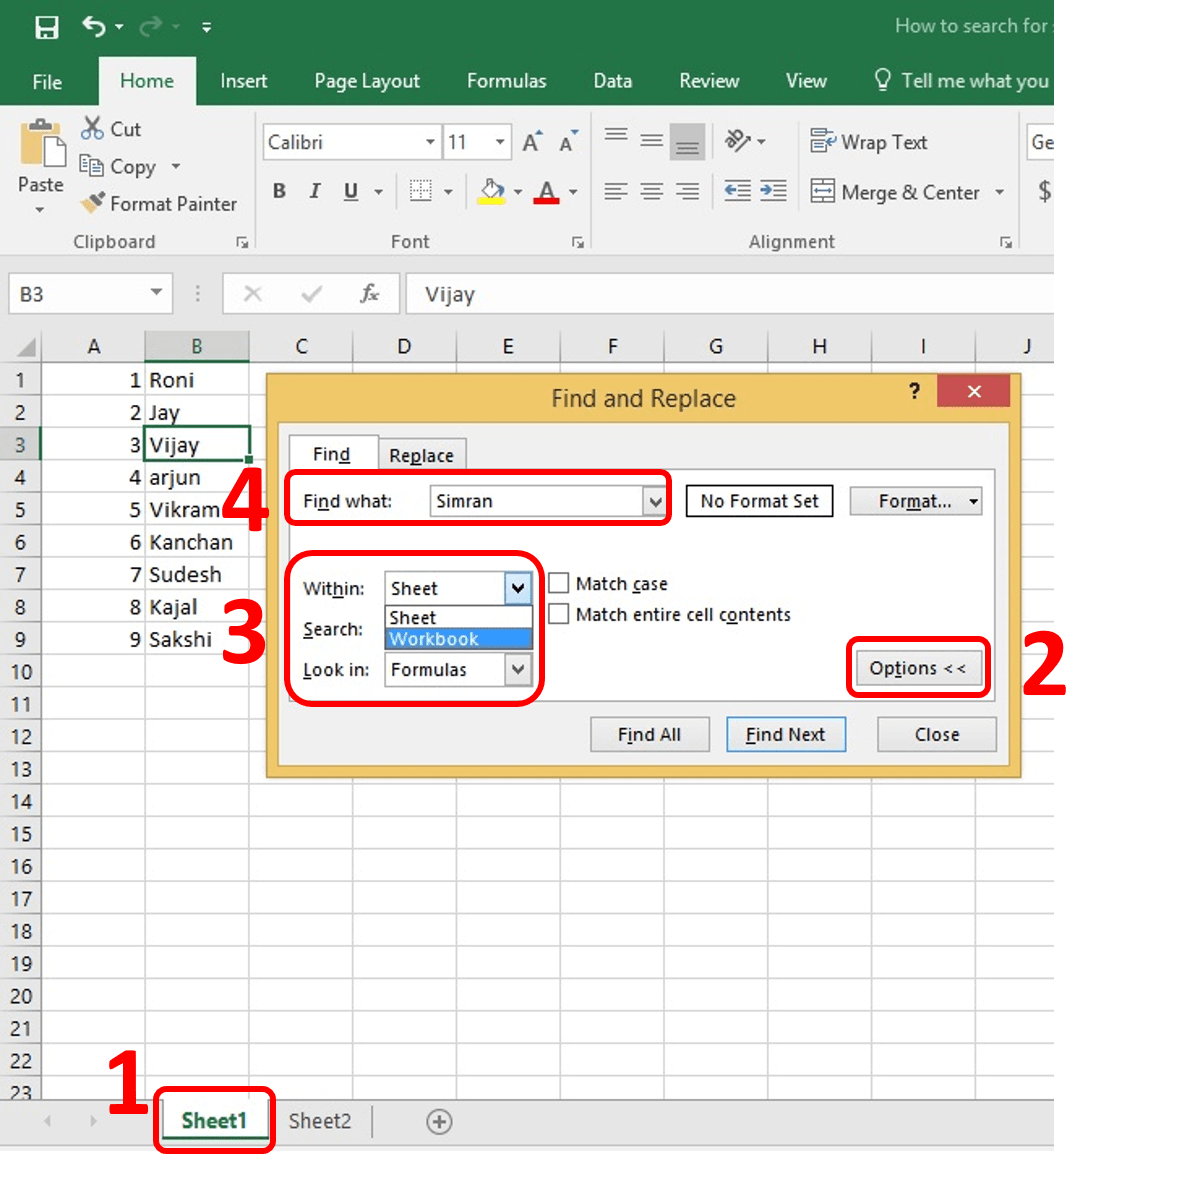Click the Copy icon
This screenshot has height=1200, width=1180.
(91, 166)
